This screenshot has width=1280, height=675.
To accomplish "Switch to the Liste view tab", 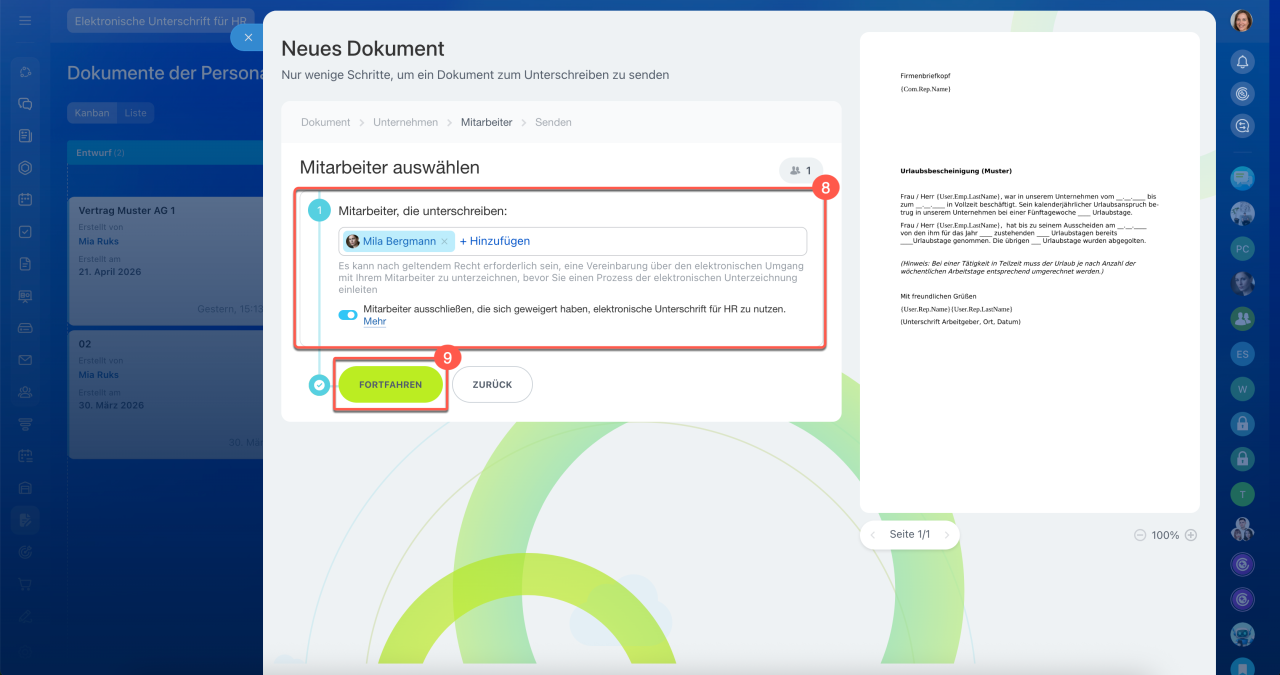I will [135, 113].
